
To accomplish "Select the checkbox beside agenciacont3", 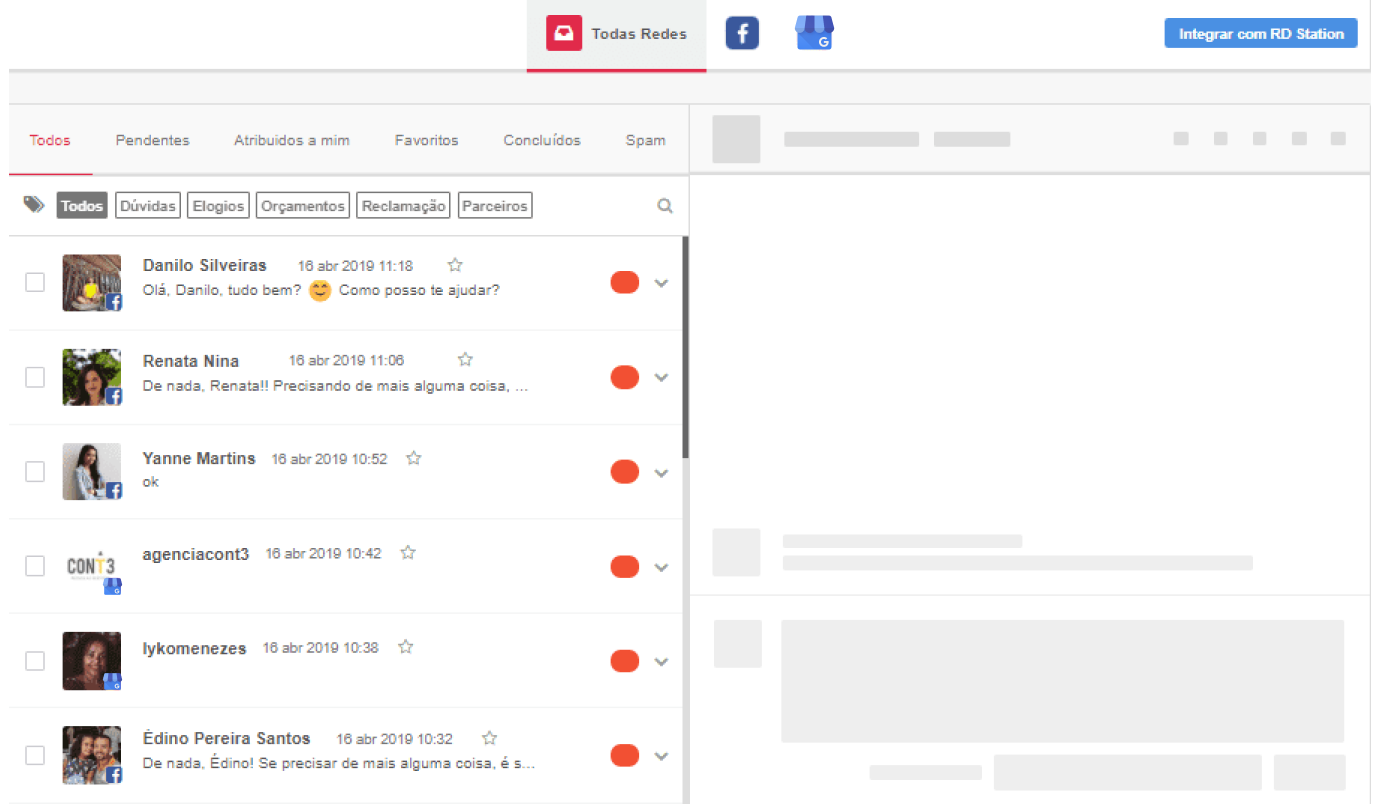I will 35,566.
